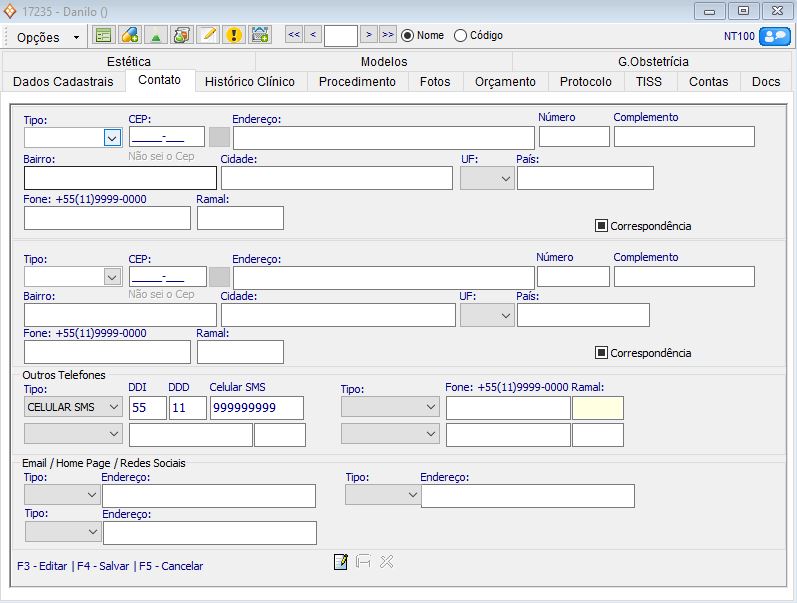Screen dimensions: 797x603
Task: Click the green up-arrow toolbar icon
Action: 155,36
